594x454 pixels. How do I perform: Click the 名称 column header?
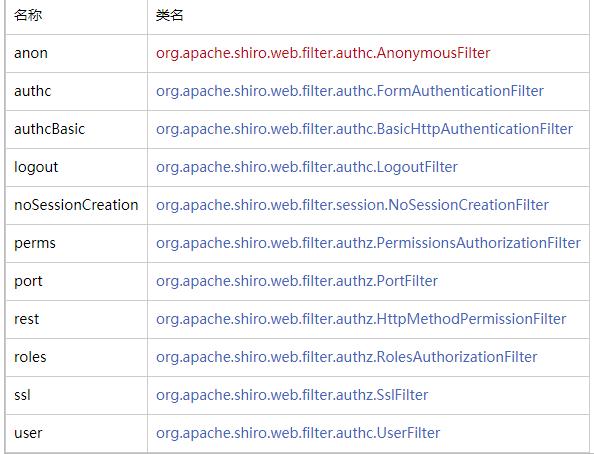28,15
